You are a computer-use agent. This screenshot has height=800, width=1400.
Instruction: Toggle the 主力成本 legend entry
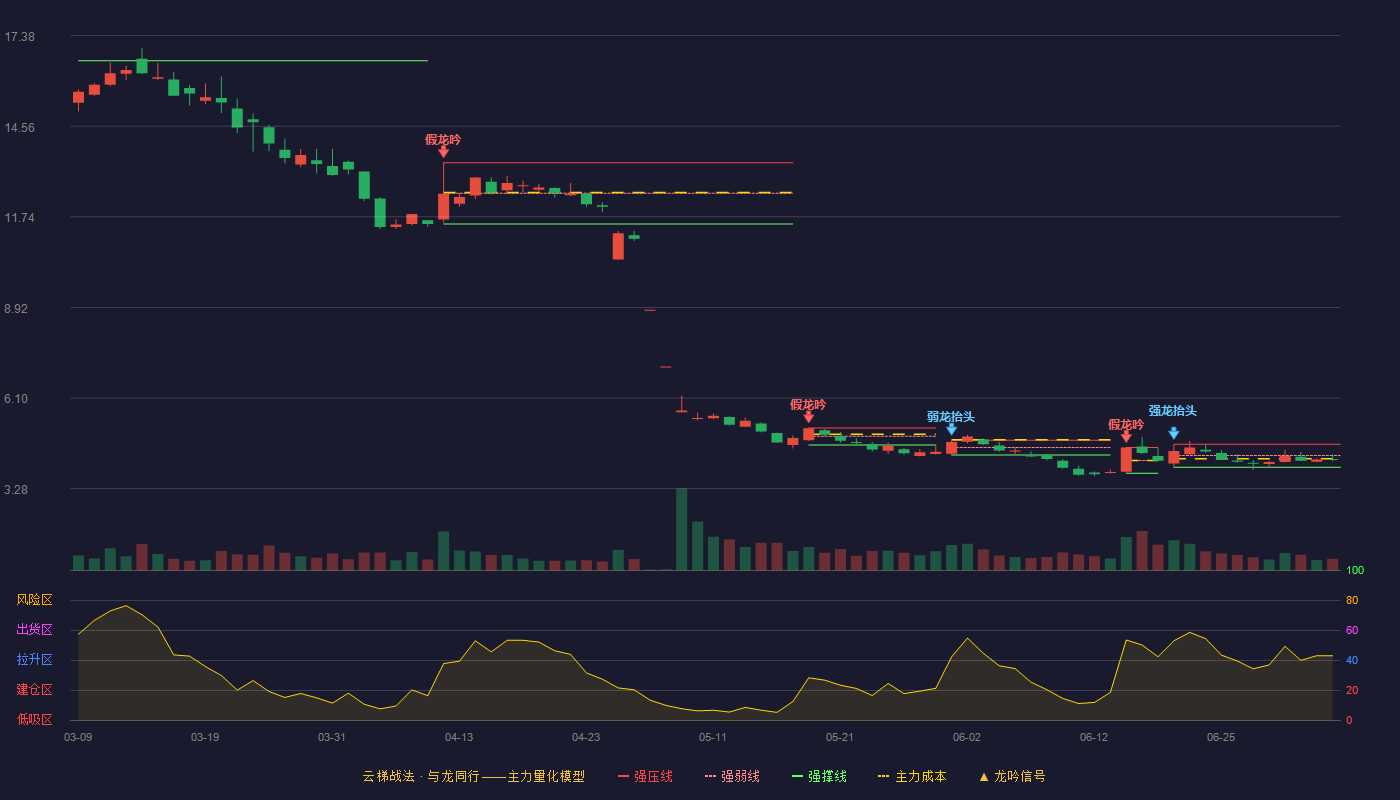[912, 777]
